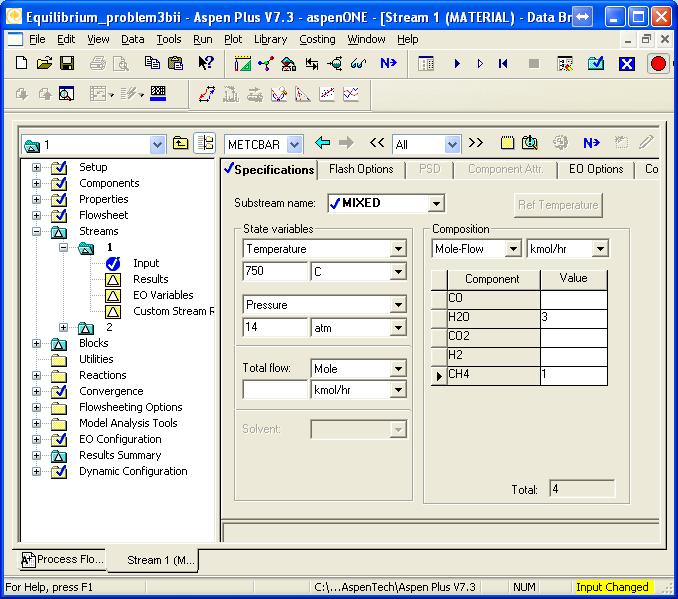Click the temperature value field 750
The height and width of the screenshot is (599, 678).
pos(275,271)
